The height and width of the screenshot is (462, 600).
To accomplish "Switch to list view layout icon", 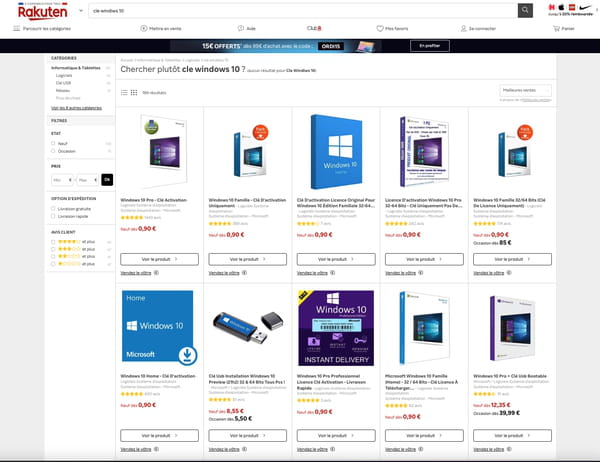I will pos(124,93).
